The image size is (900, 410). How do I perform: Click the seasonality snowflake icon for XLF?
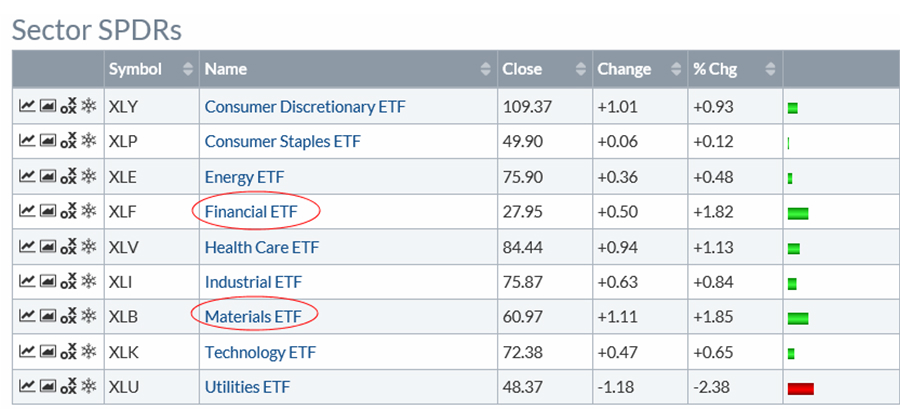pyautogui.click(x=88, y=211)
